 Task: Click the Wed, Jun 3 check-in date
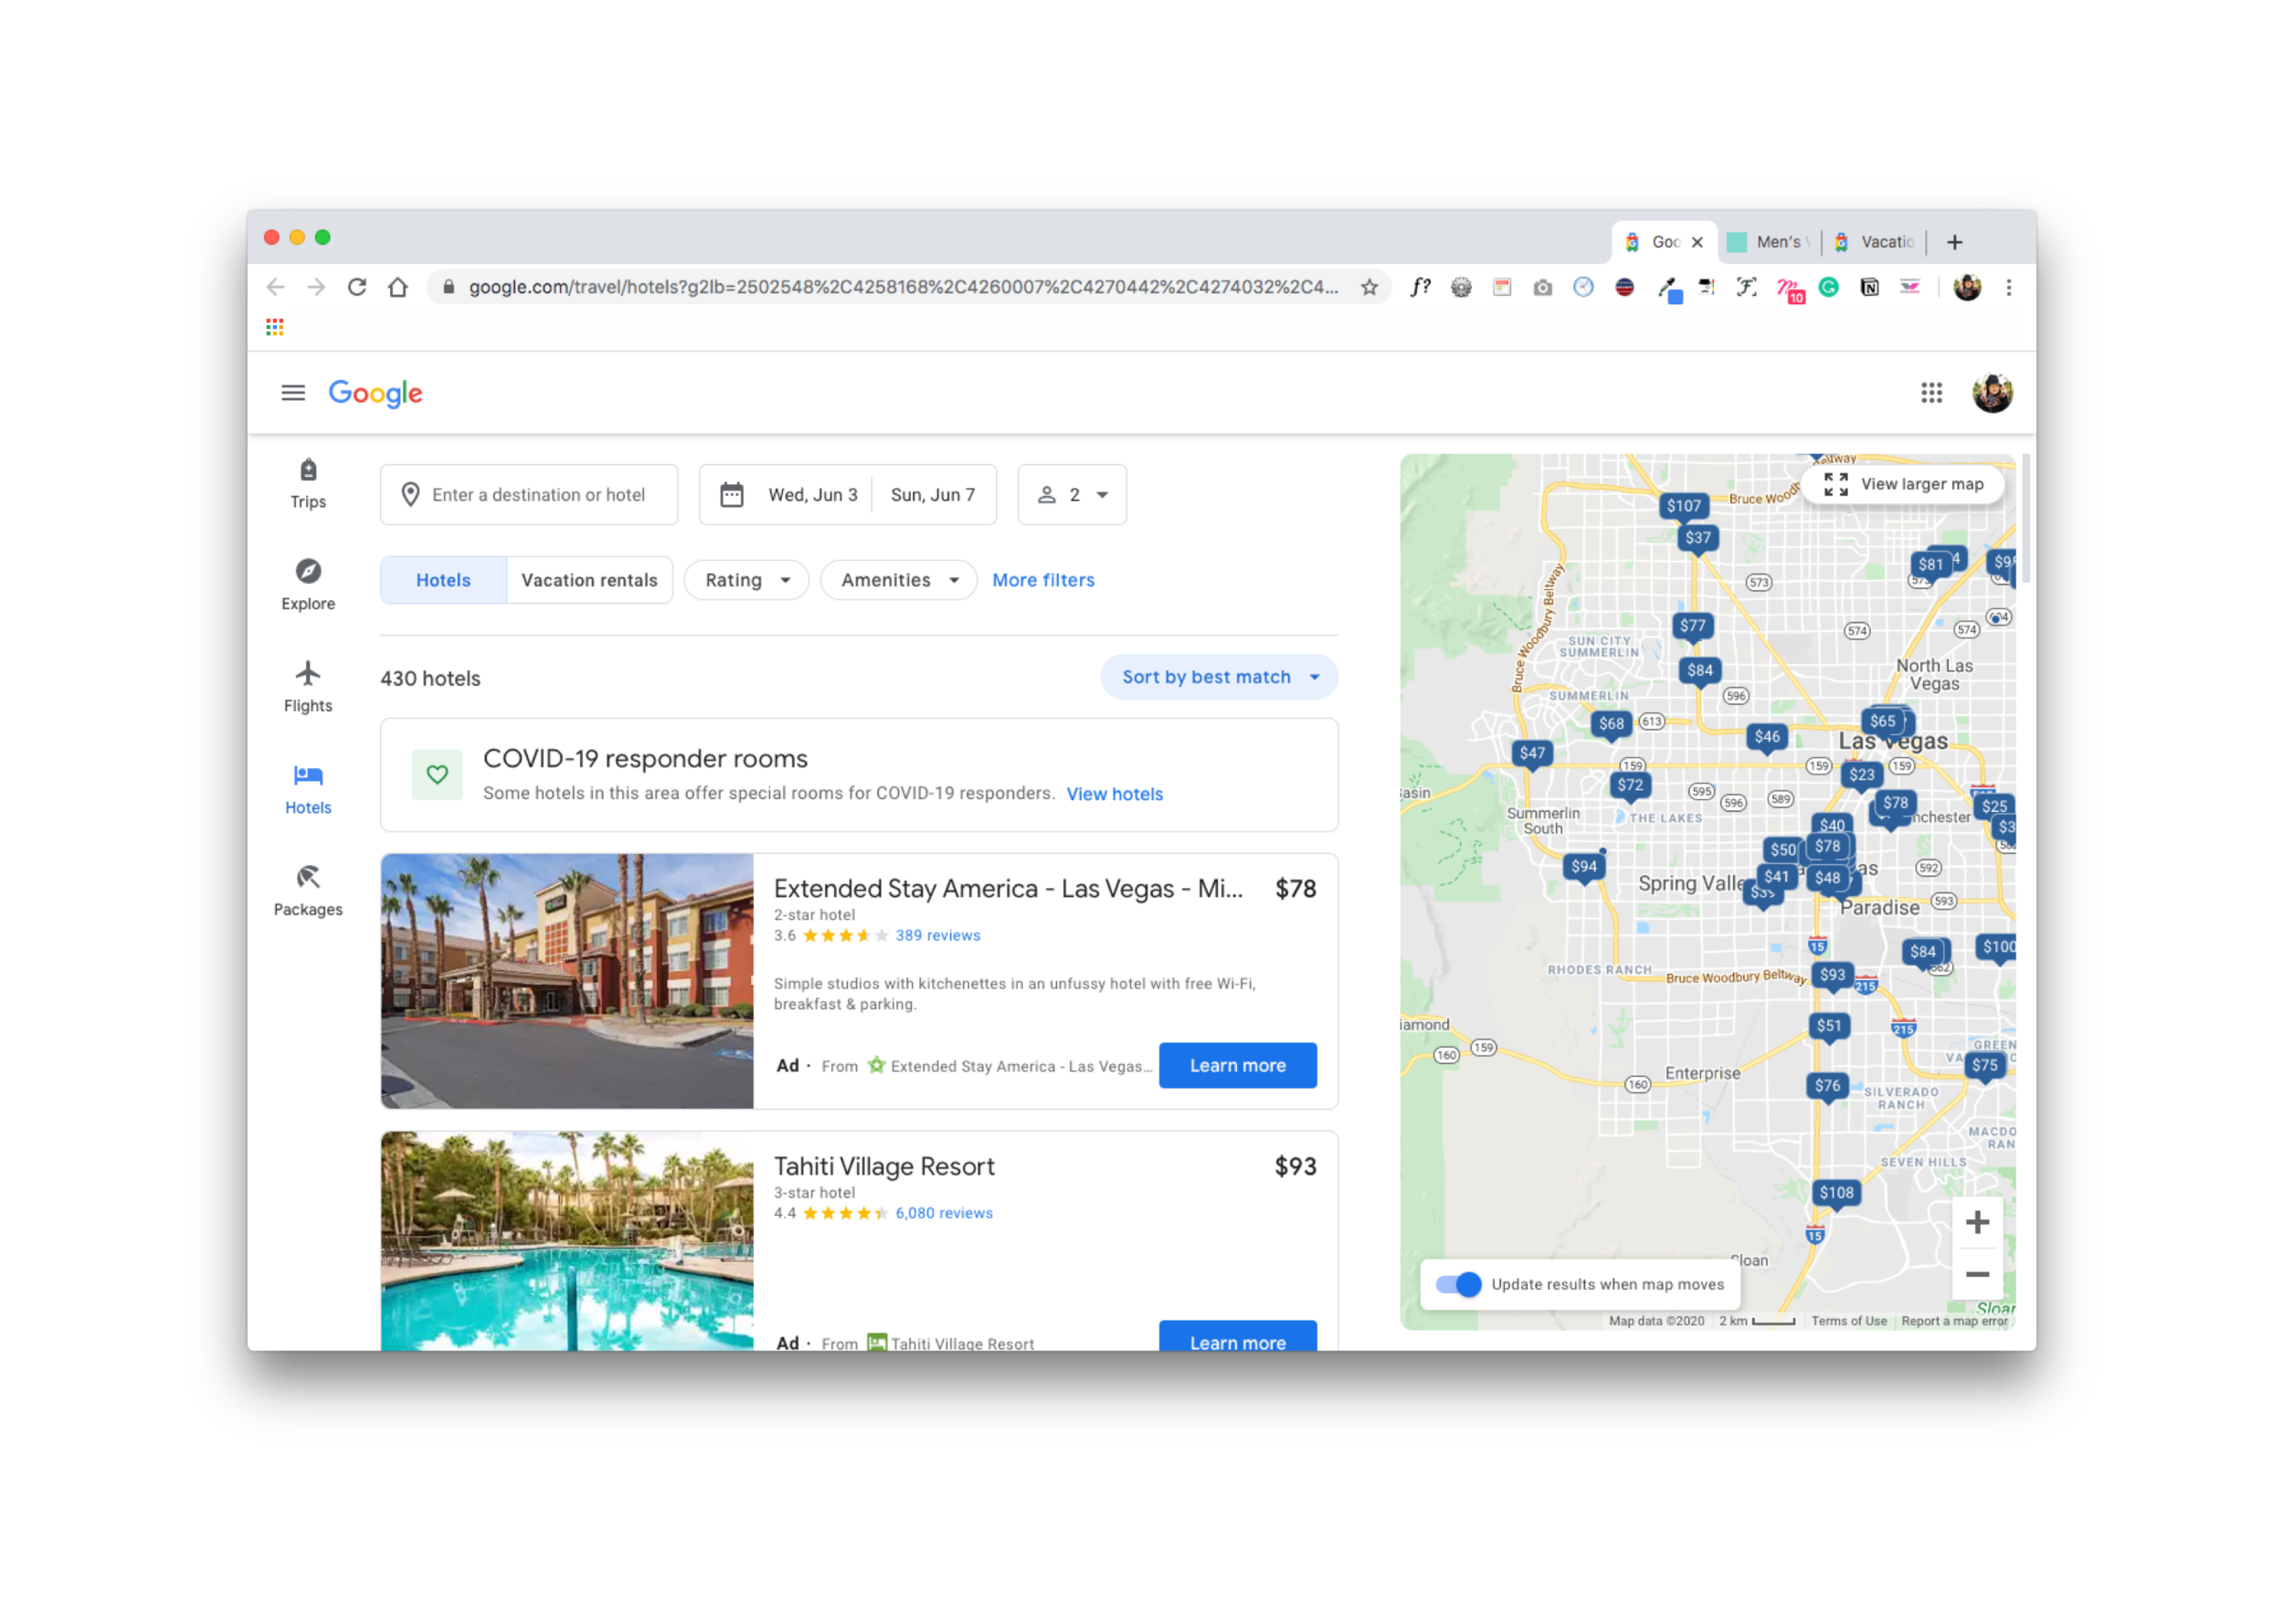[812, 495]
